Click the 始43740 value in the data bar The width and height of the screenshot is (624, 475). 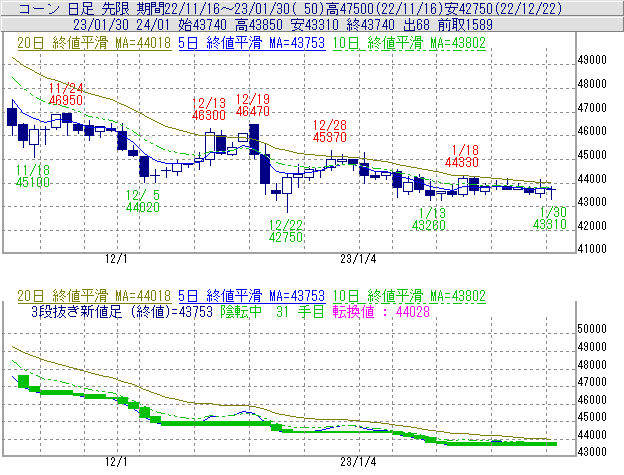(x=203, y=25)
